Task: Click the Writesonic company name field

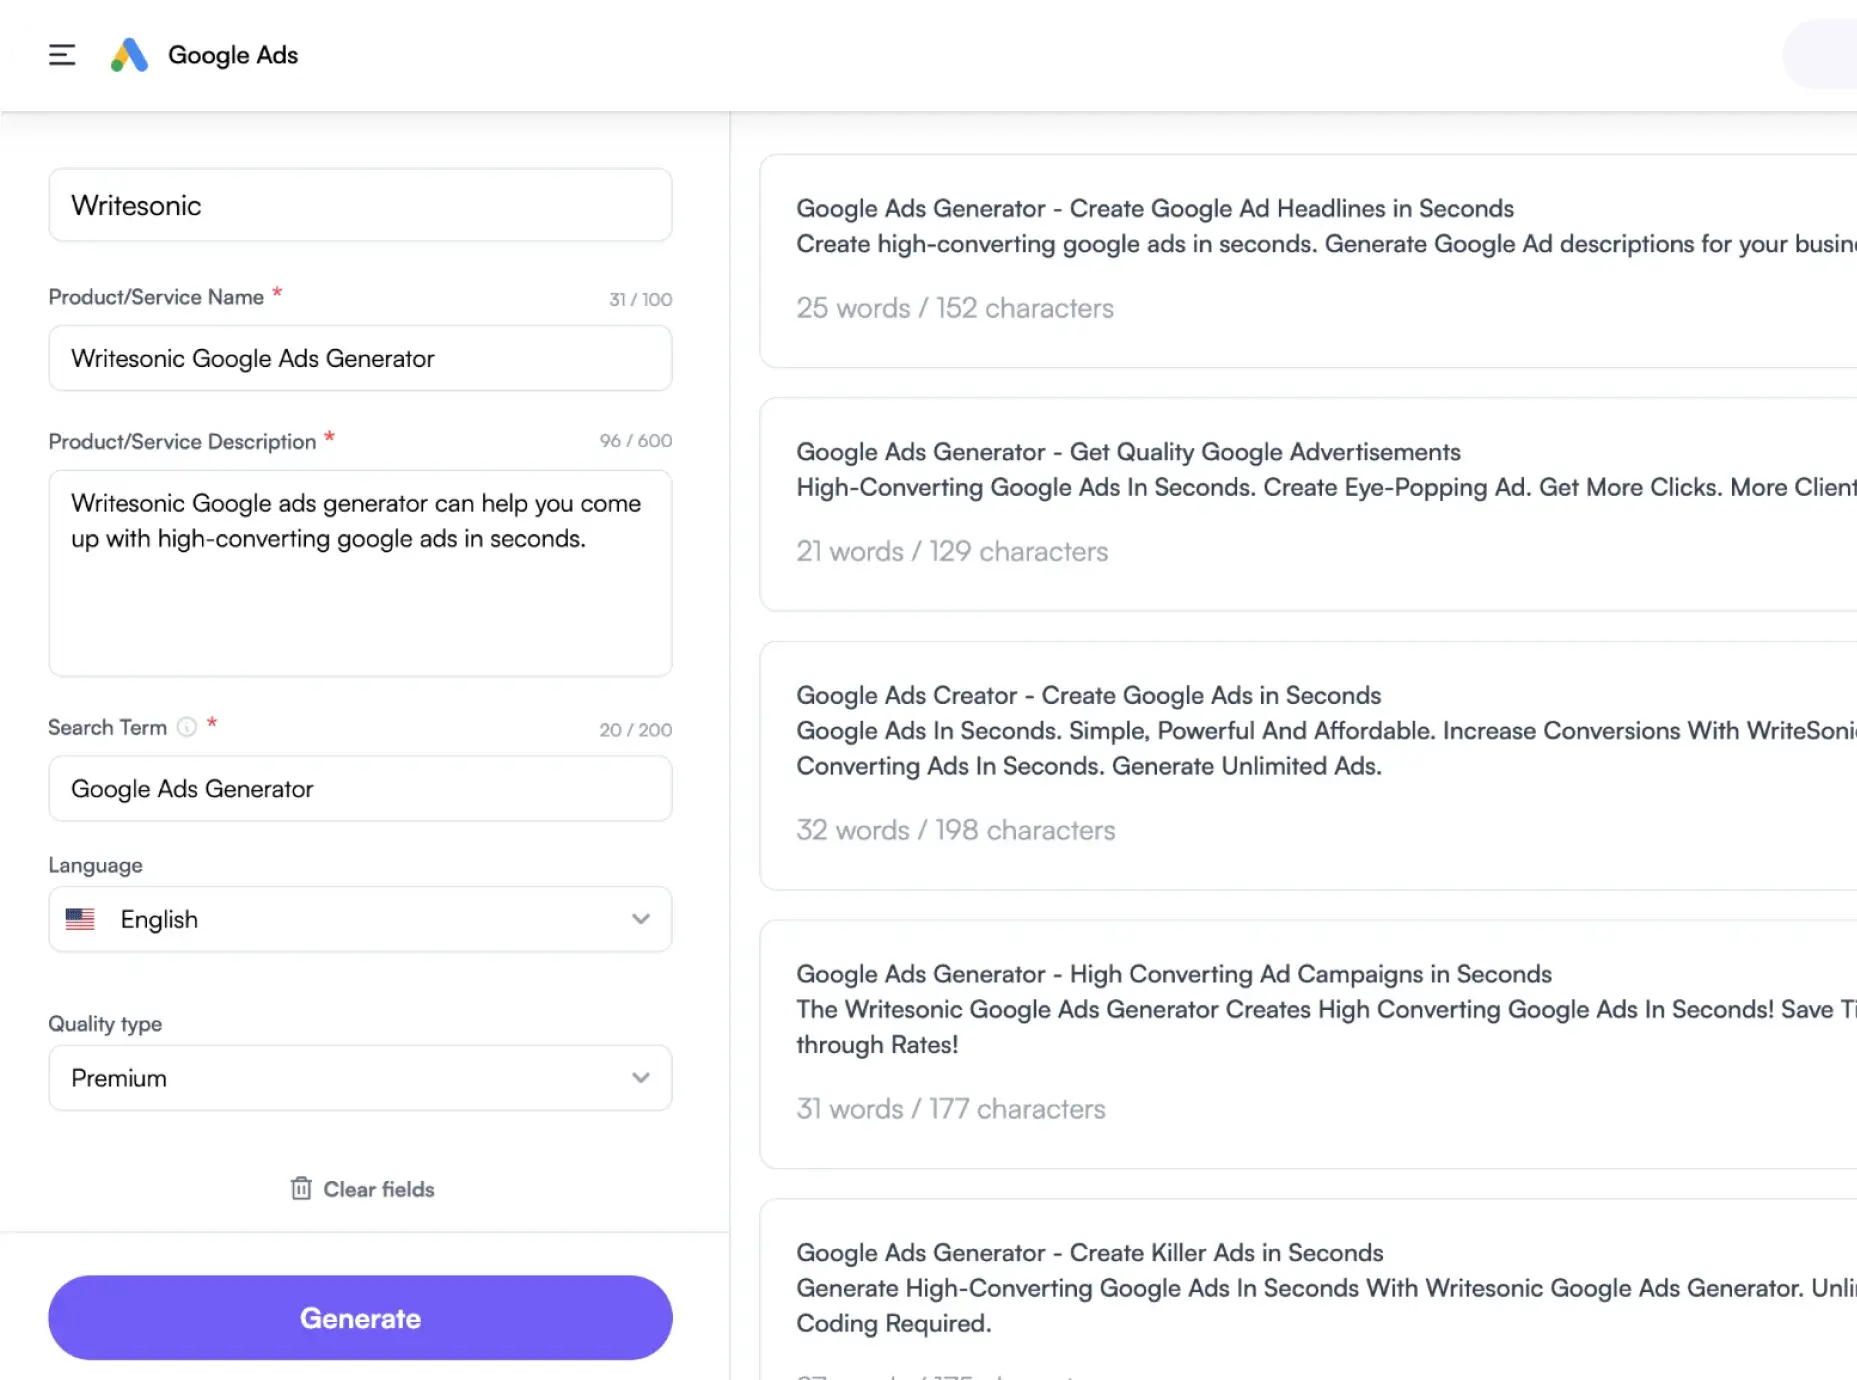Action: tap(360, 205)
